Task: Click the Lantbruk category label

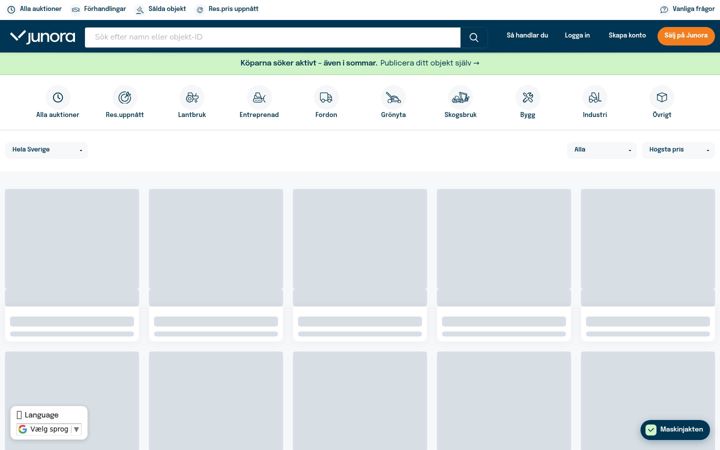Action: (192, 115)
